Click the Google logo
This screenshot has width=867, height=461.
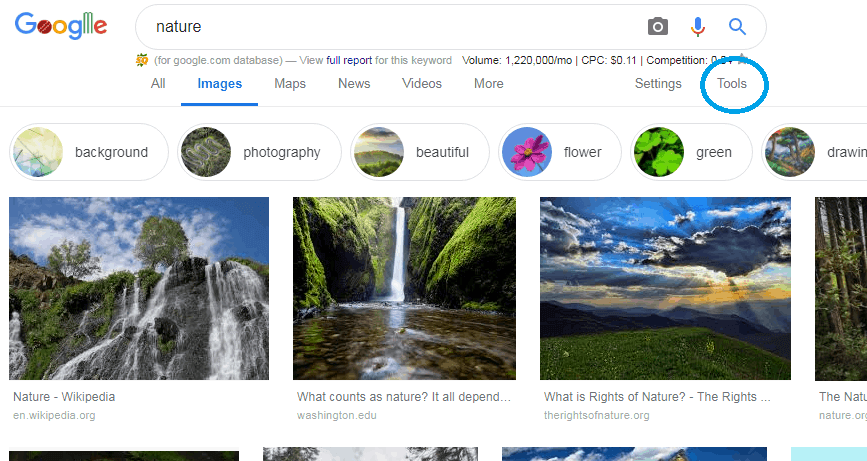coord(61,26)
